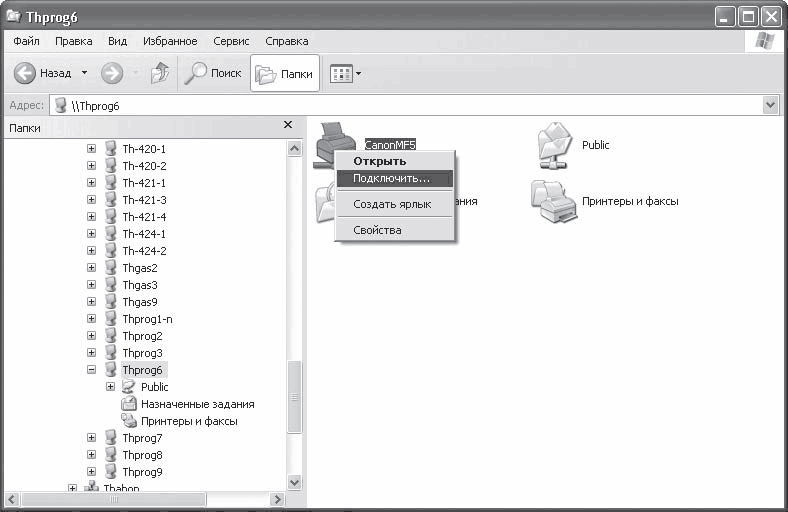Expand the Public subfolder under Thprog6
This screenshot has width=788, height=512.
(111, 386)
